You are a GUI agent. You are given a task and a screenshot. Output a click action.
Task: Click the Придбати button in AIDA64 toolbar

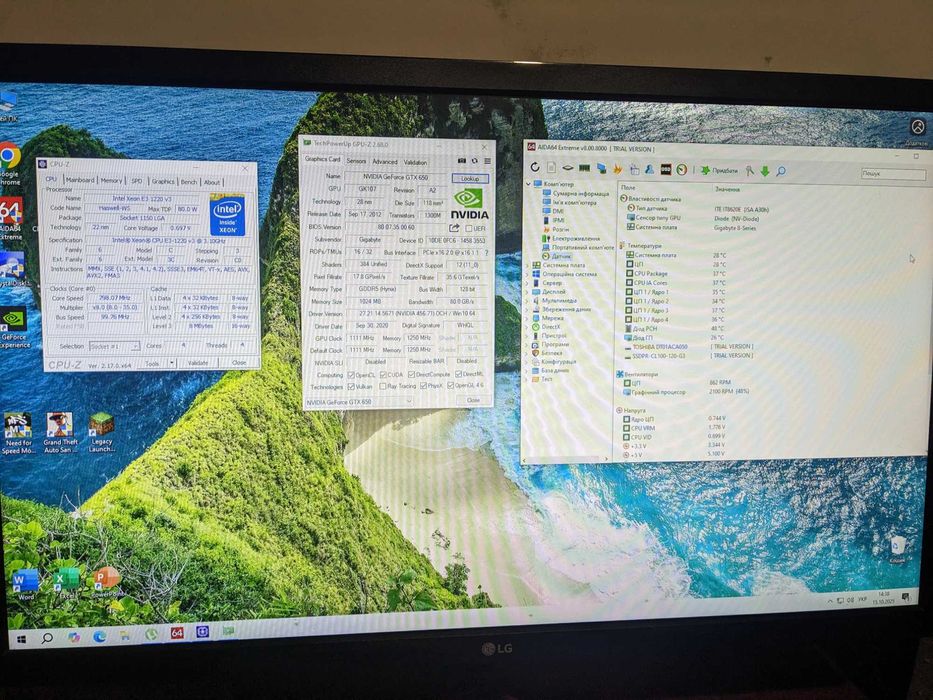(x=719, y=171)
